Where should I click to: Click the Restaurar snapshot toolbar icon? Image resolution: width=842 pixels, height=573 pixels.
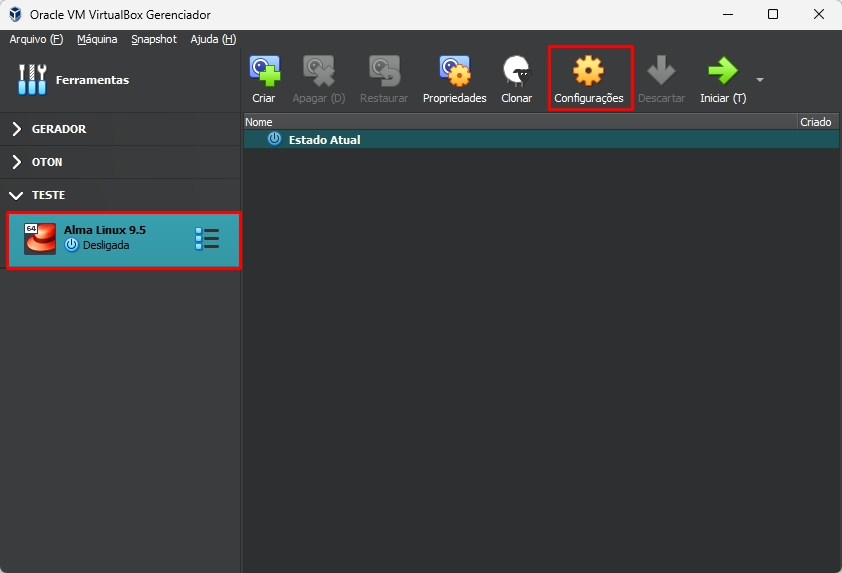384,71
